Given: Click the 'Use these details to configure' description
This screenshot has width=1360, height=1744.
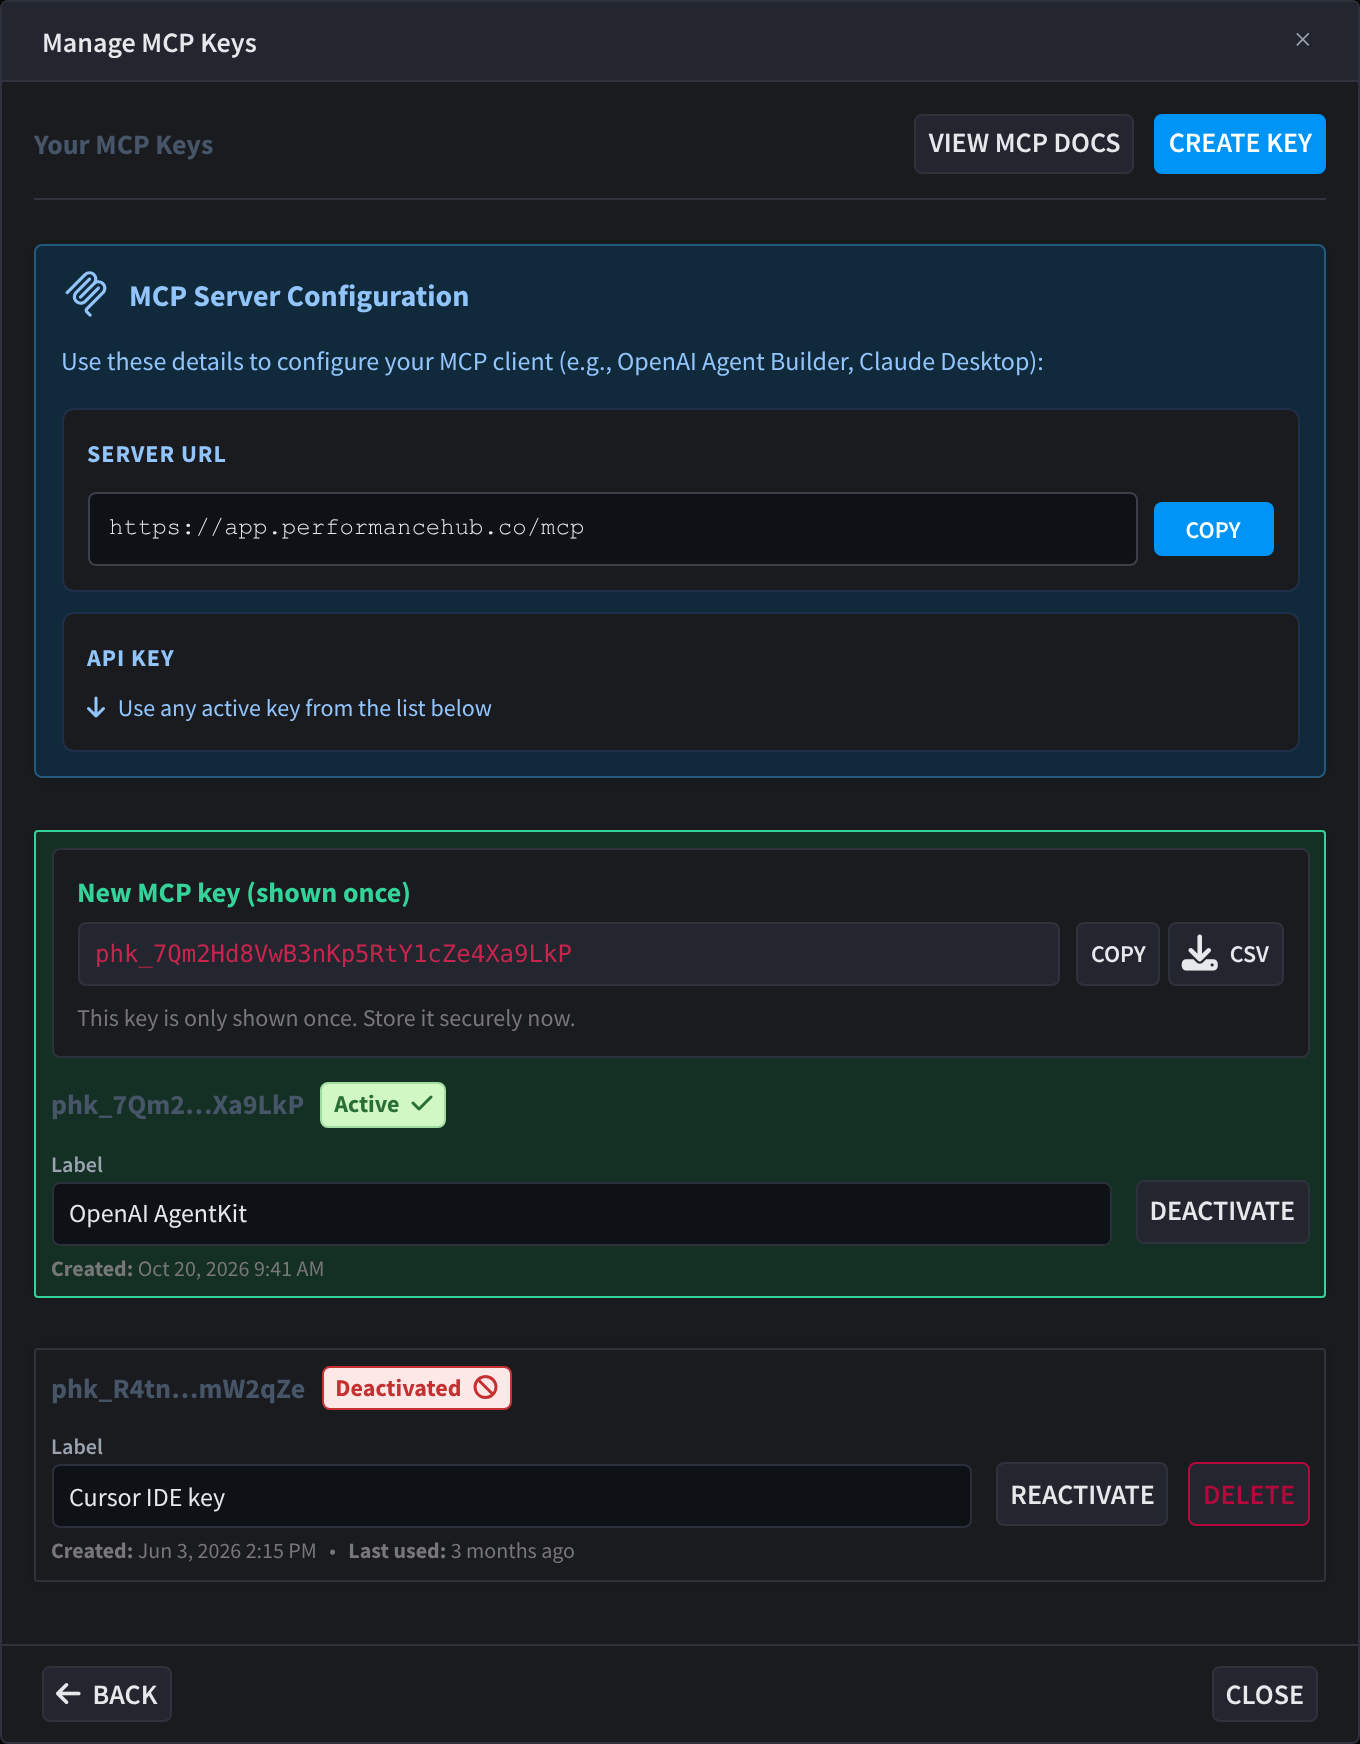Looking at the screenshot, I should point(553,361).
